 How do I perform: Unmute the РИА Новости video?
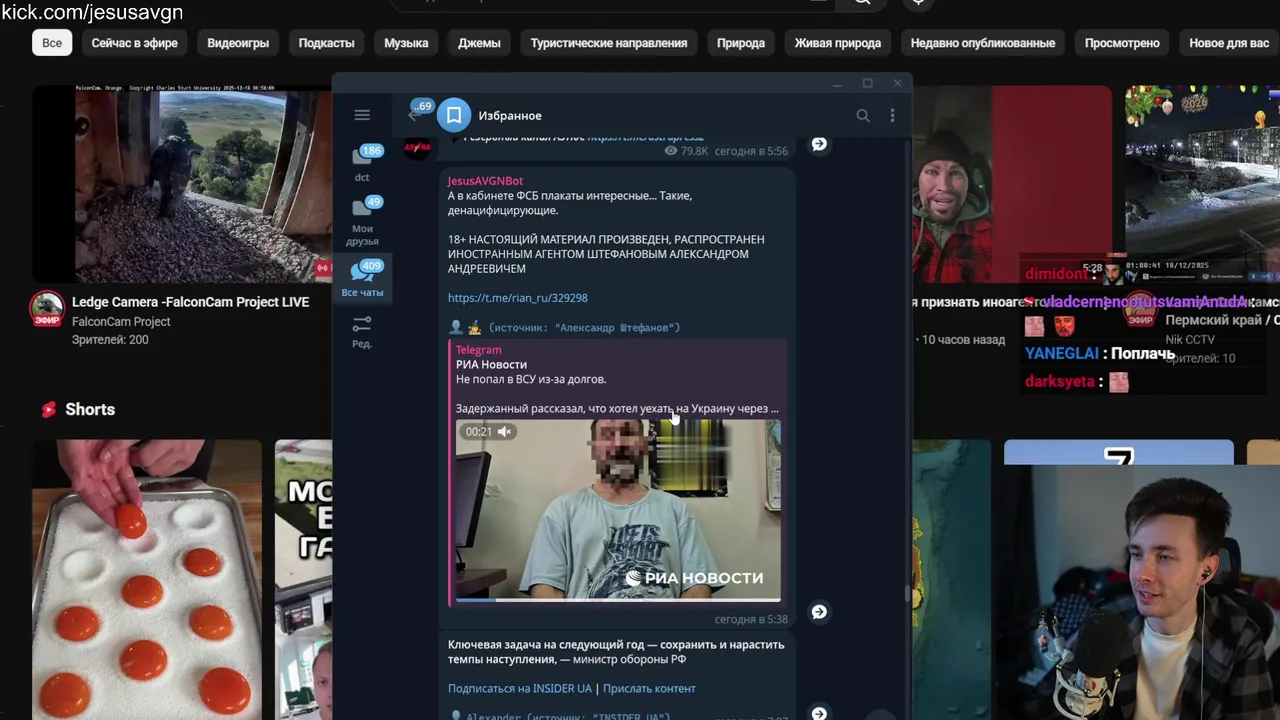coord(504,432)
